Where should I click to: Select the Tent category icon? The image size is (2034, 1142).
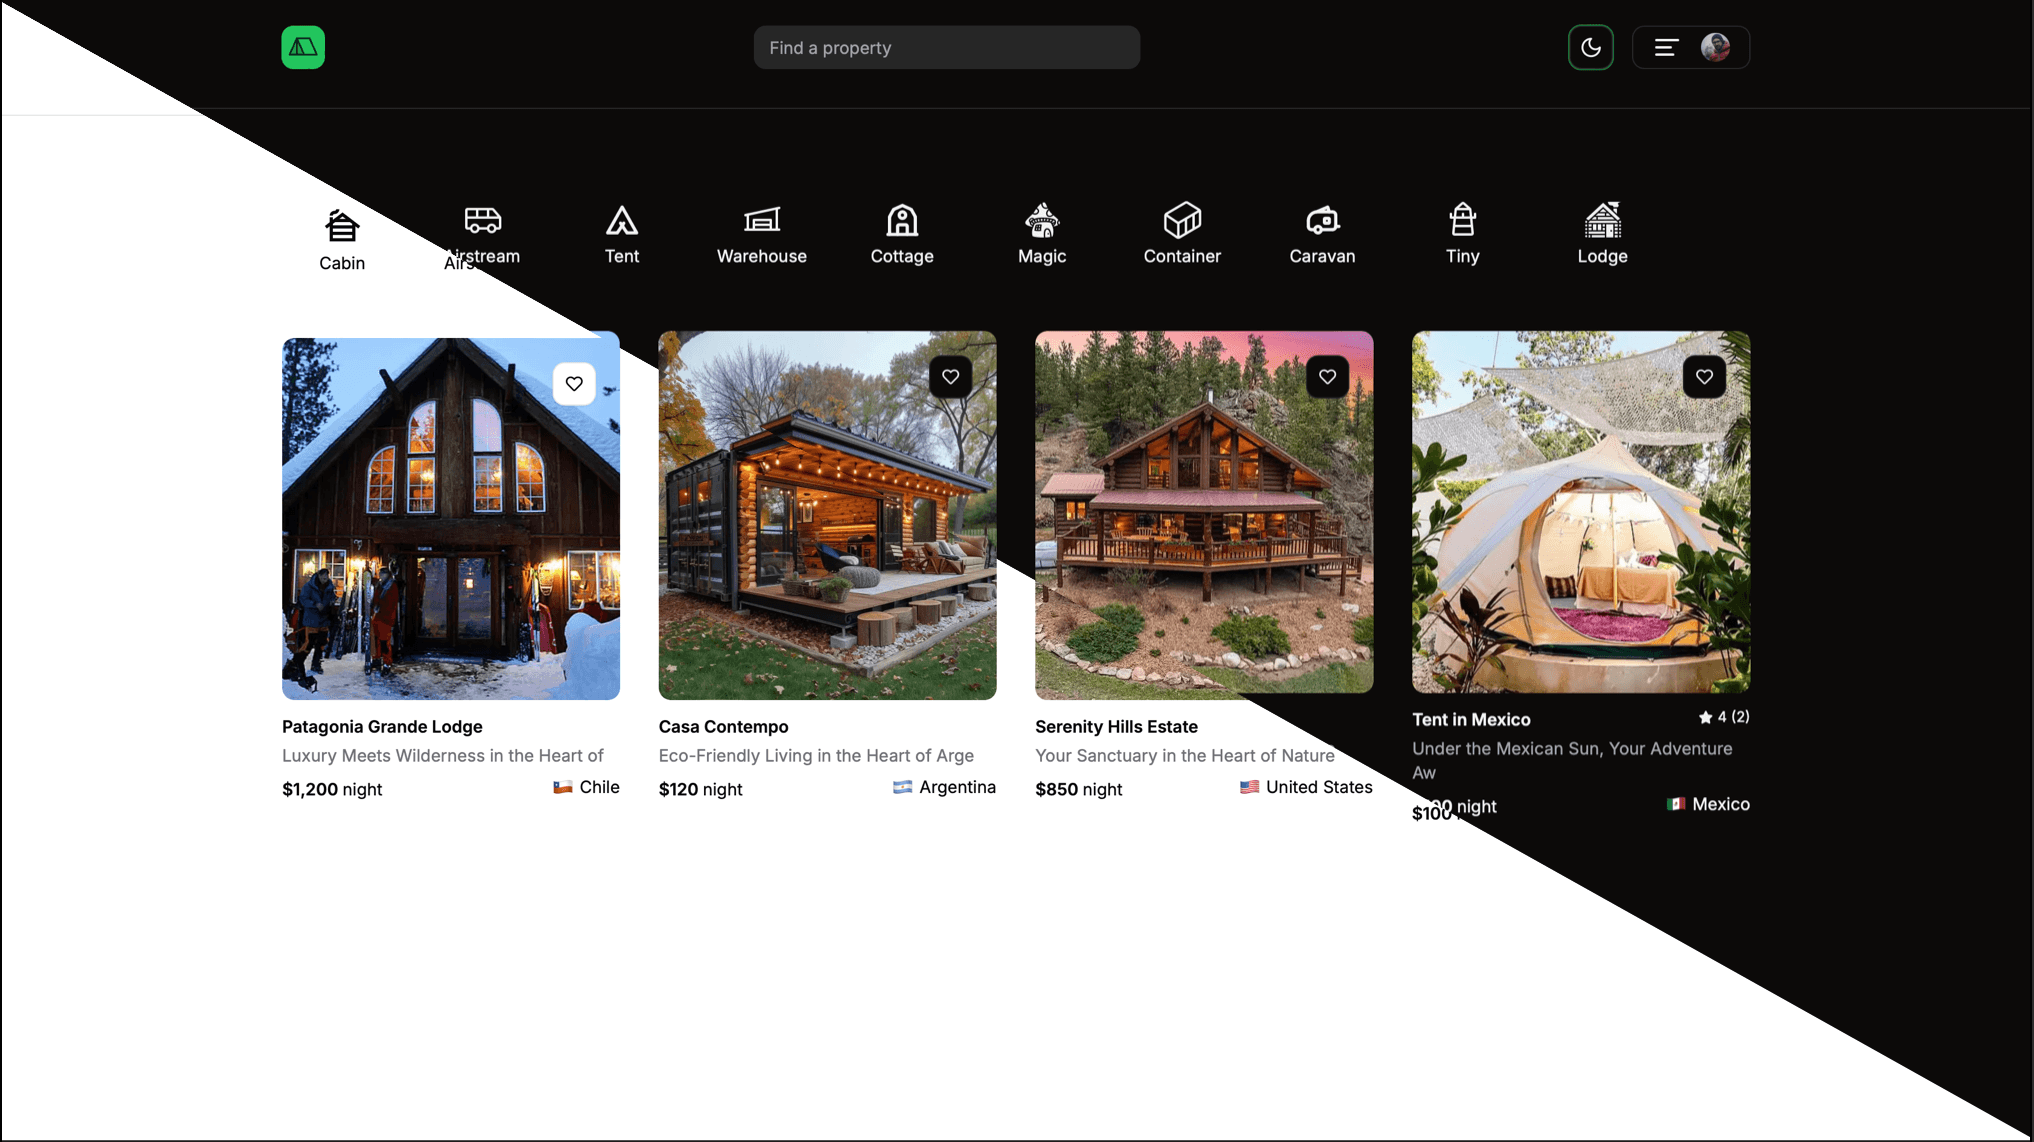click(x=621, y=222)
